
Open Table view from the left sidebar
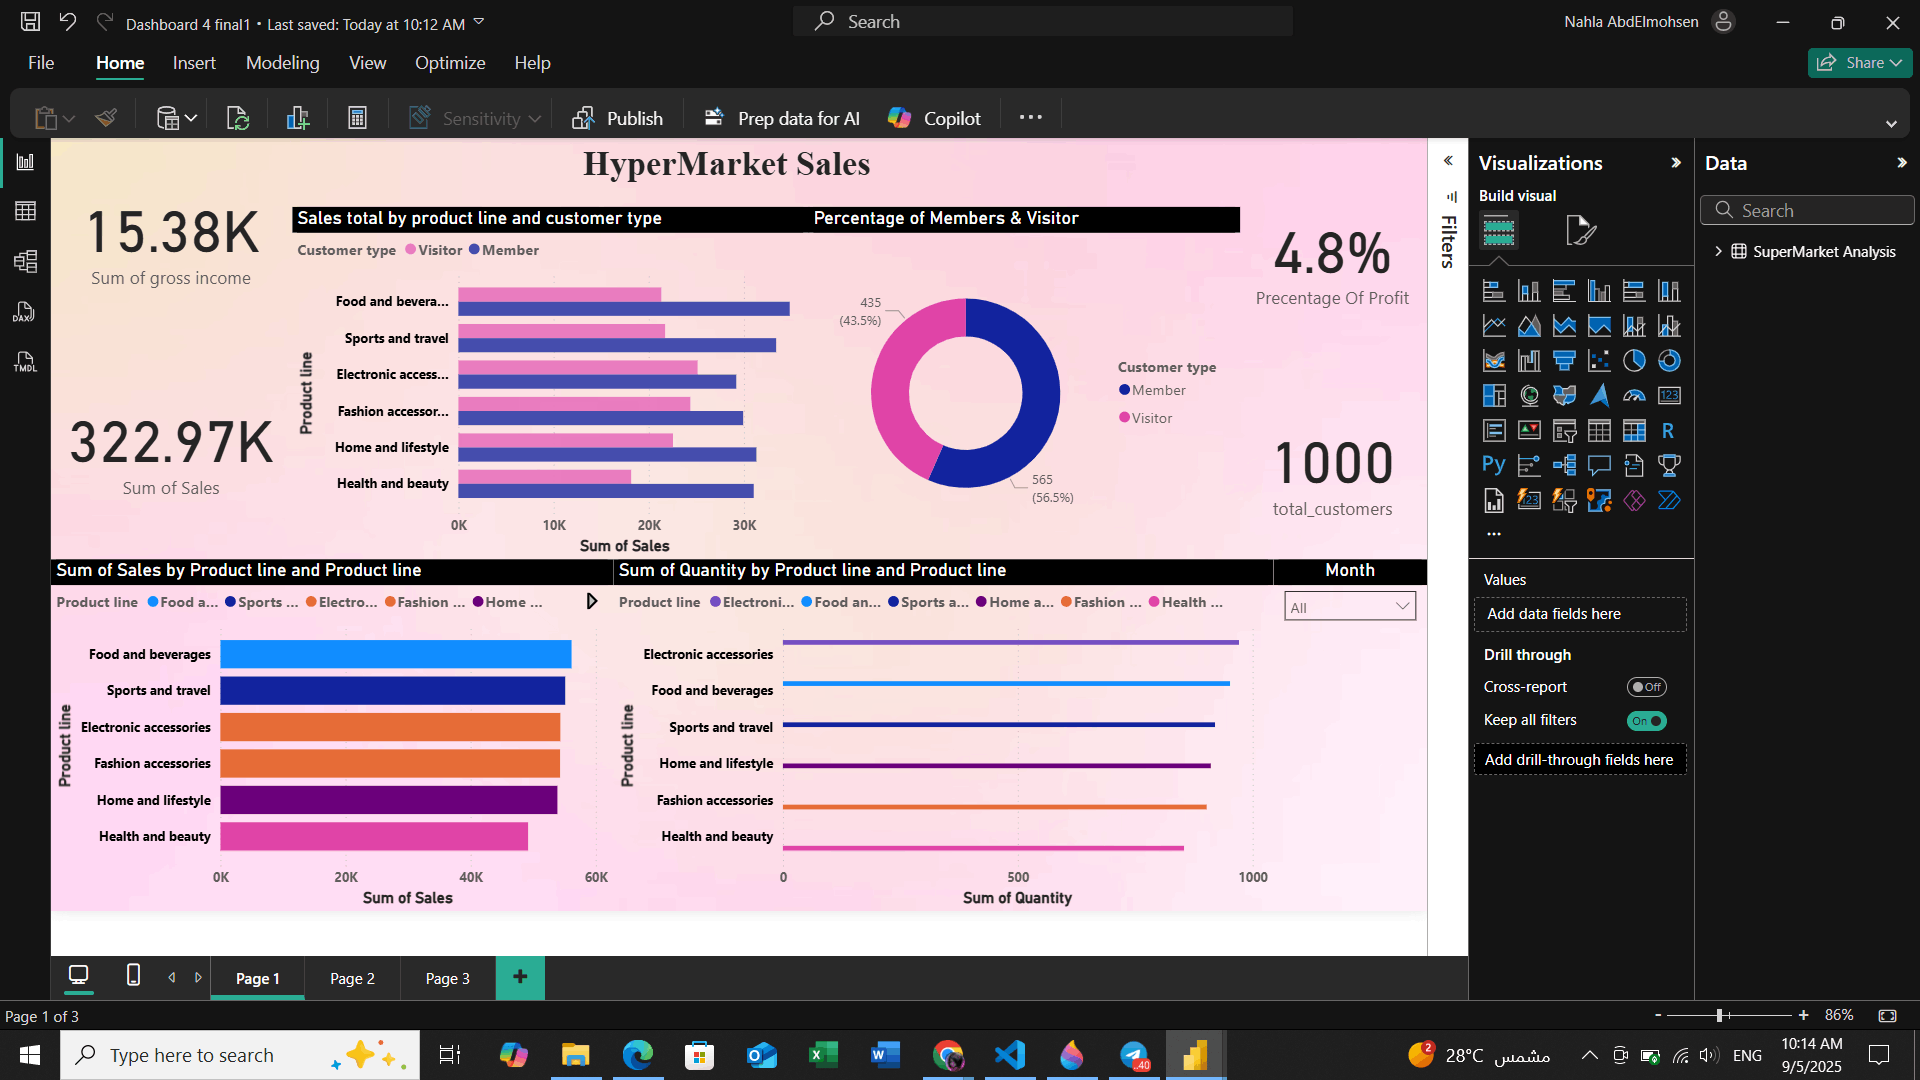(26, 210)
